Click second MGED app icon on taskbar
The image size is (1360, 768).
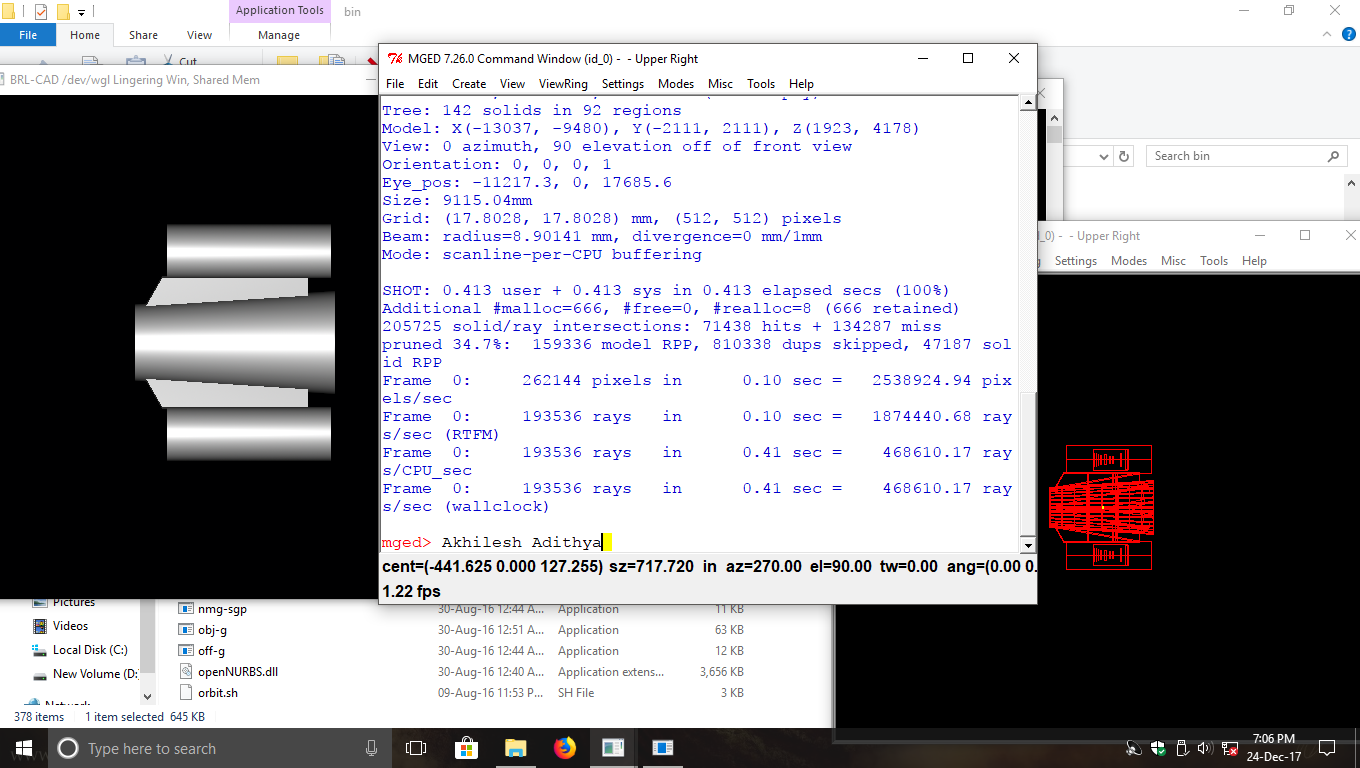[662, 748]
